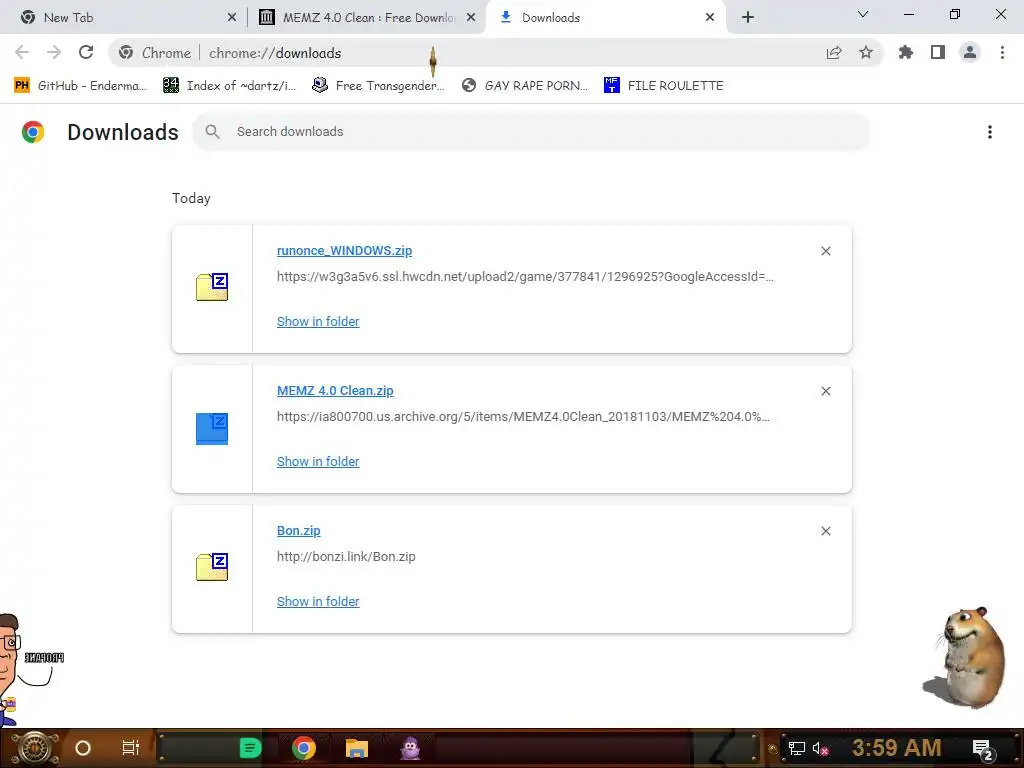Open the tab search chevron
1024x768 pixels.
coord(863,14)
